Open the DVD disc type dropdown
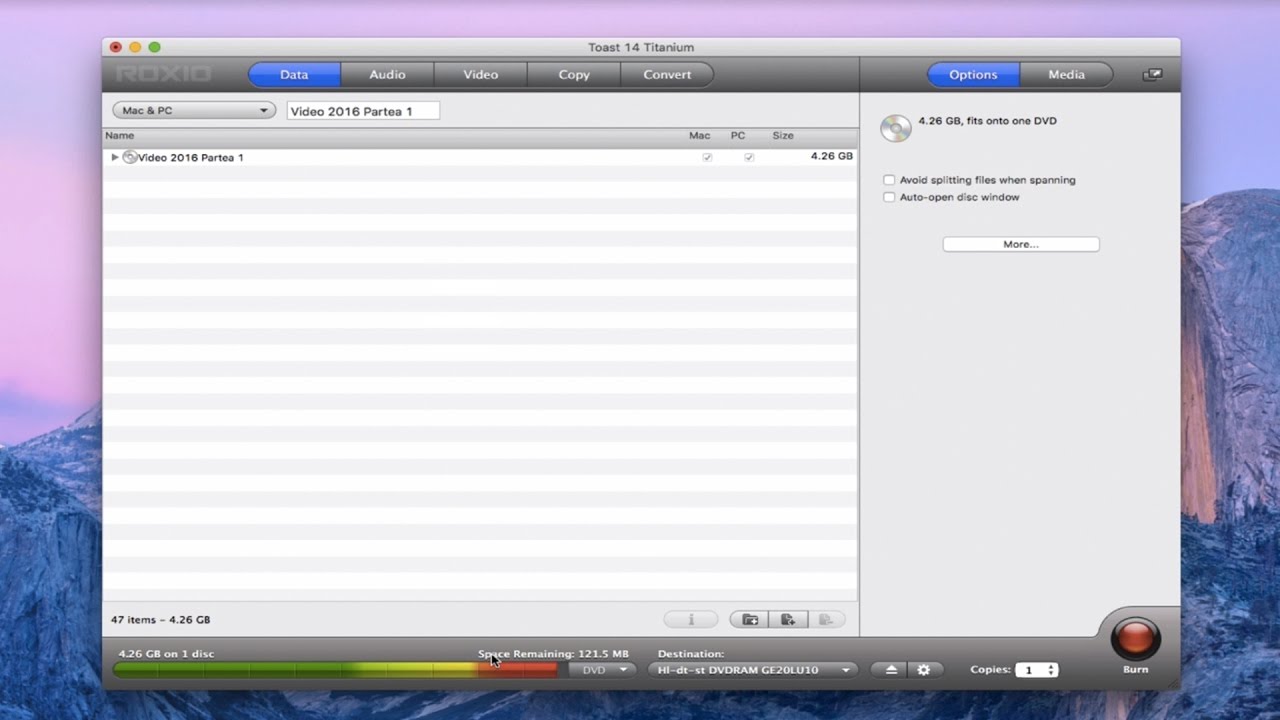1280x720 pixels. click(x=602, y=670)
